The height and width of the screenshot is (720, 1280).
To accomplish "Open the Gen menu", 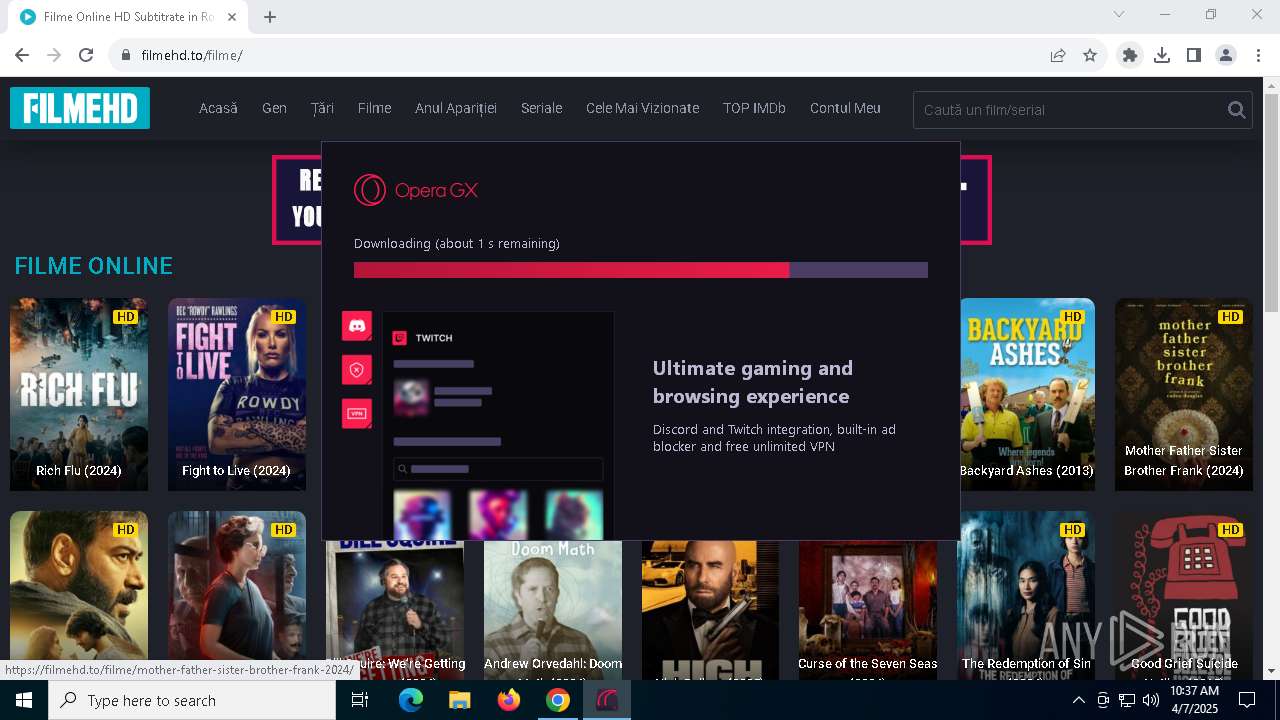I will (274, 108).
